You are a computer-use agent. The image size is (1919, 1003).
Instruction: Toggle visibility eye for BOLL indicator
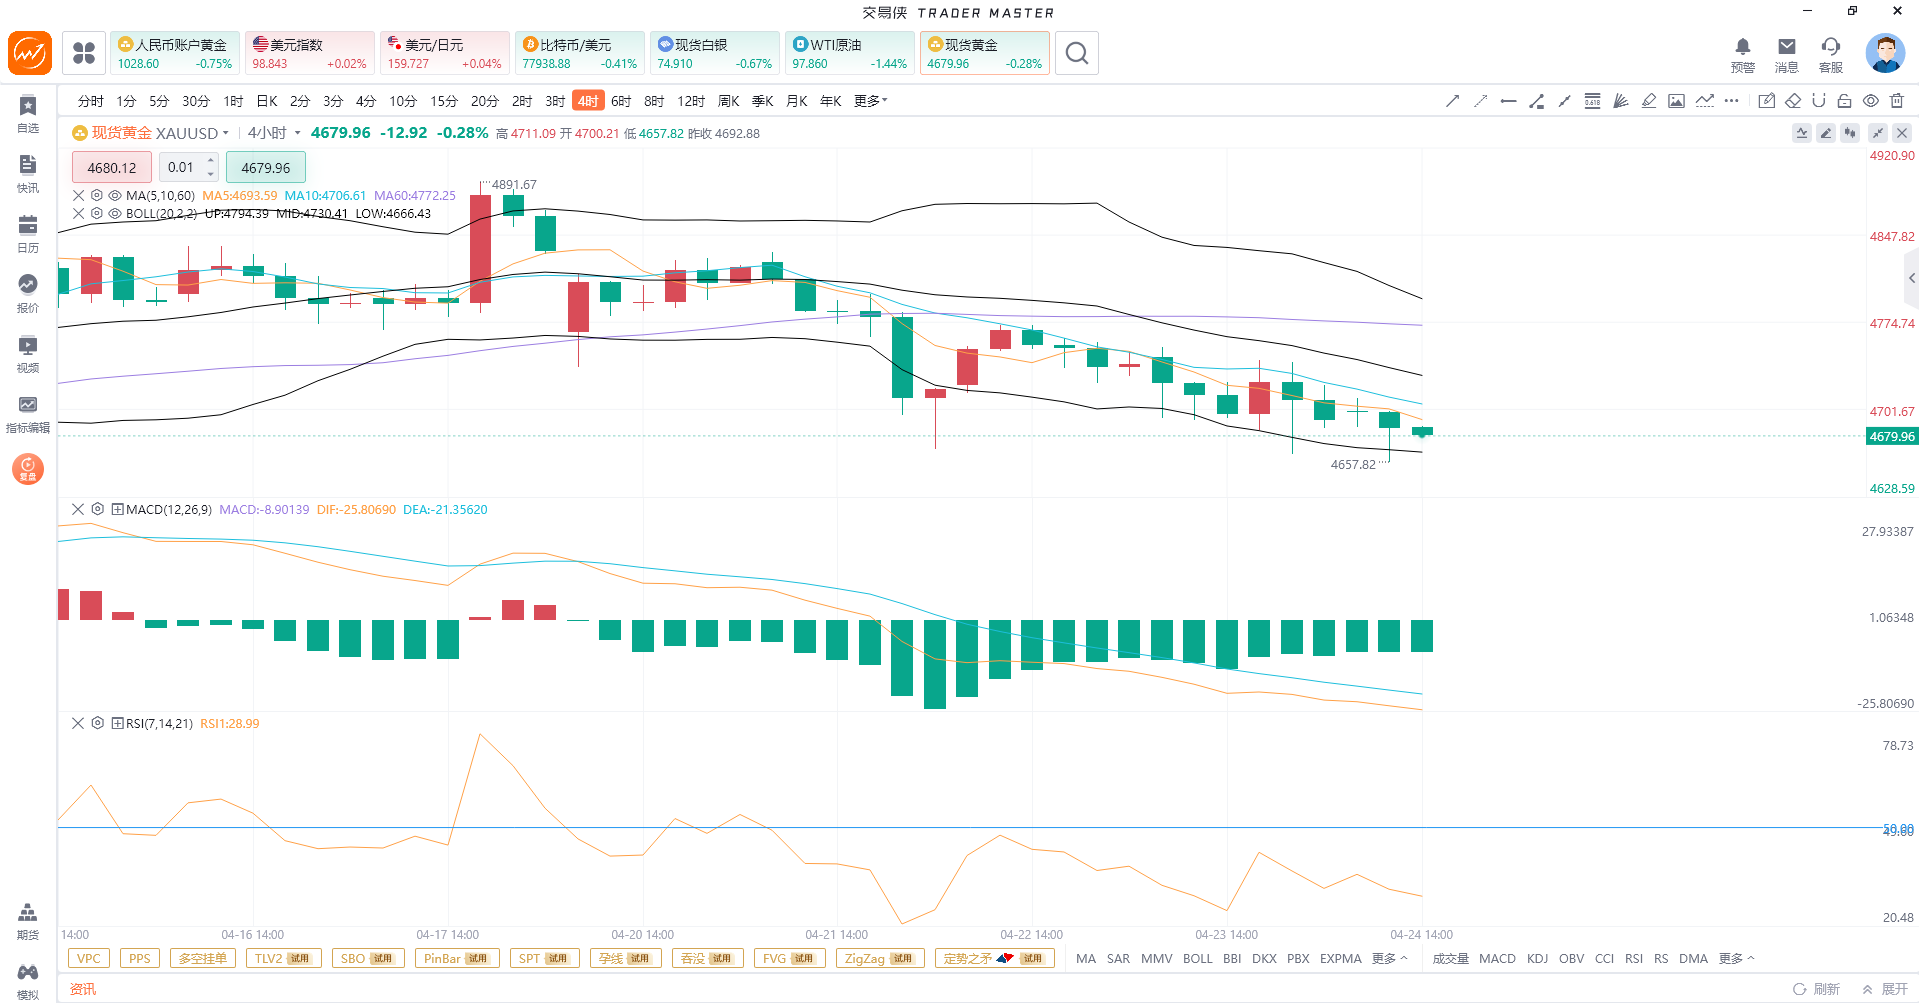point(115,214)
